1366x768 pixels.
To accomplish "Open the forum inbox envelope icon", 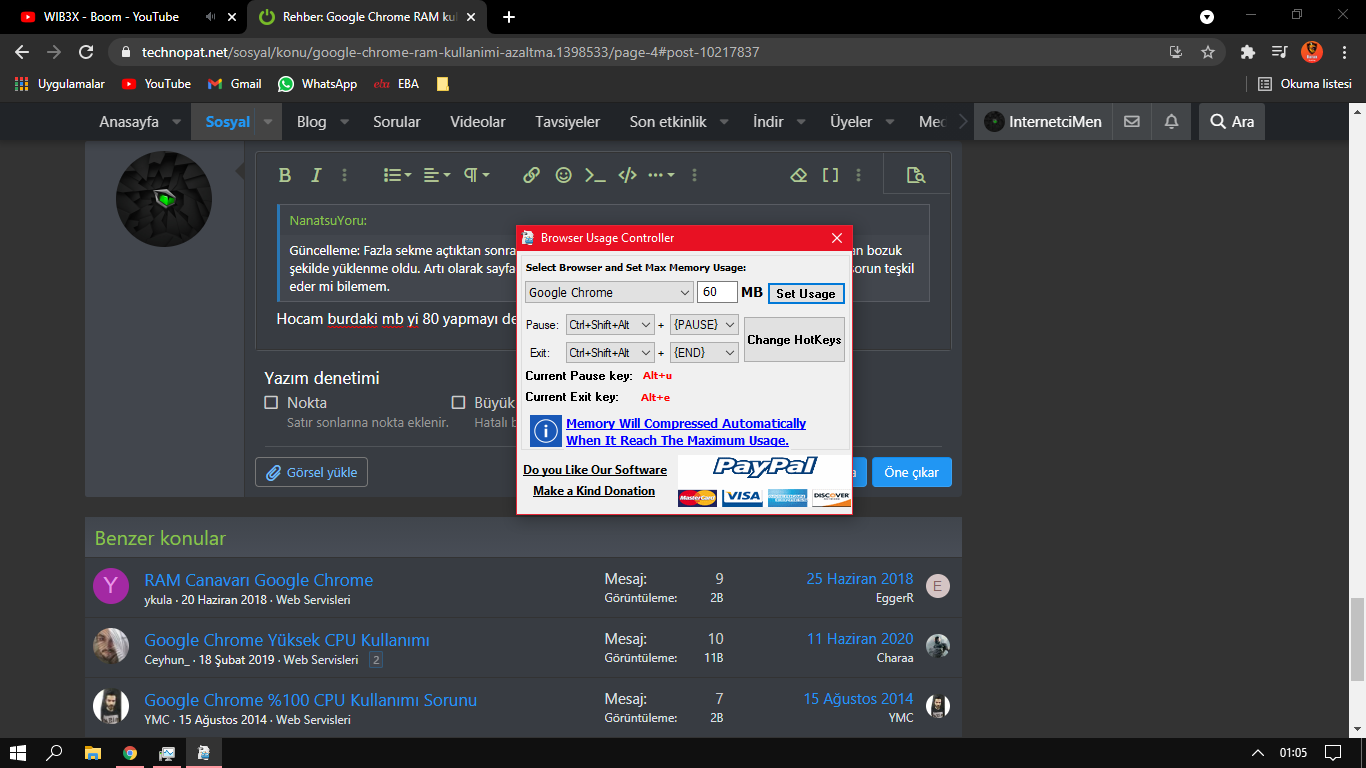I will (x=1132, y=122).
